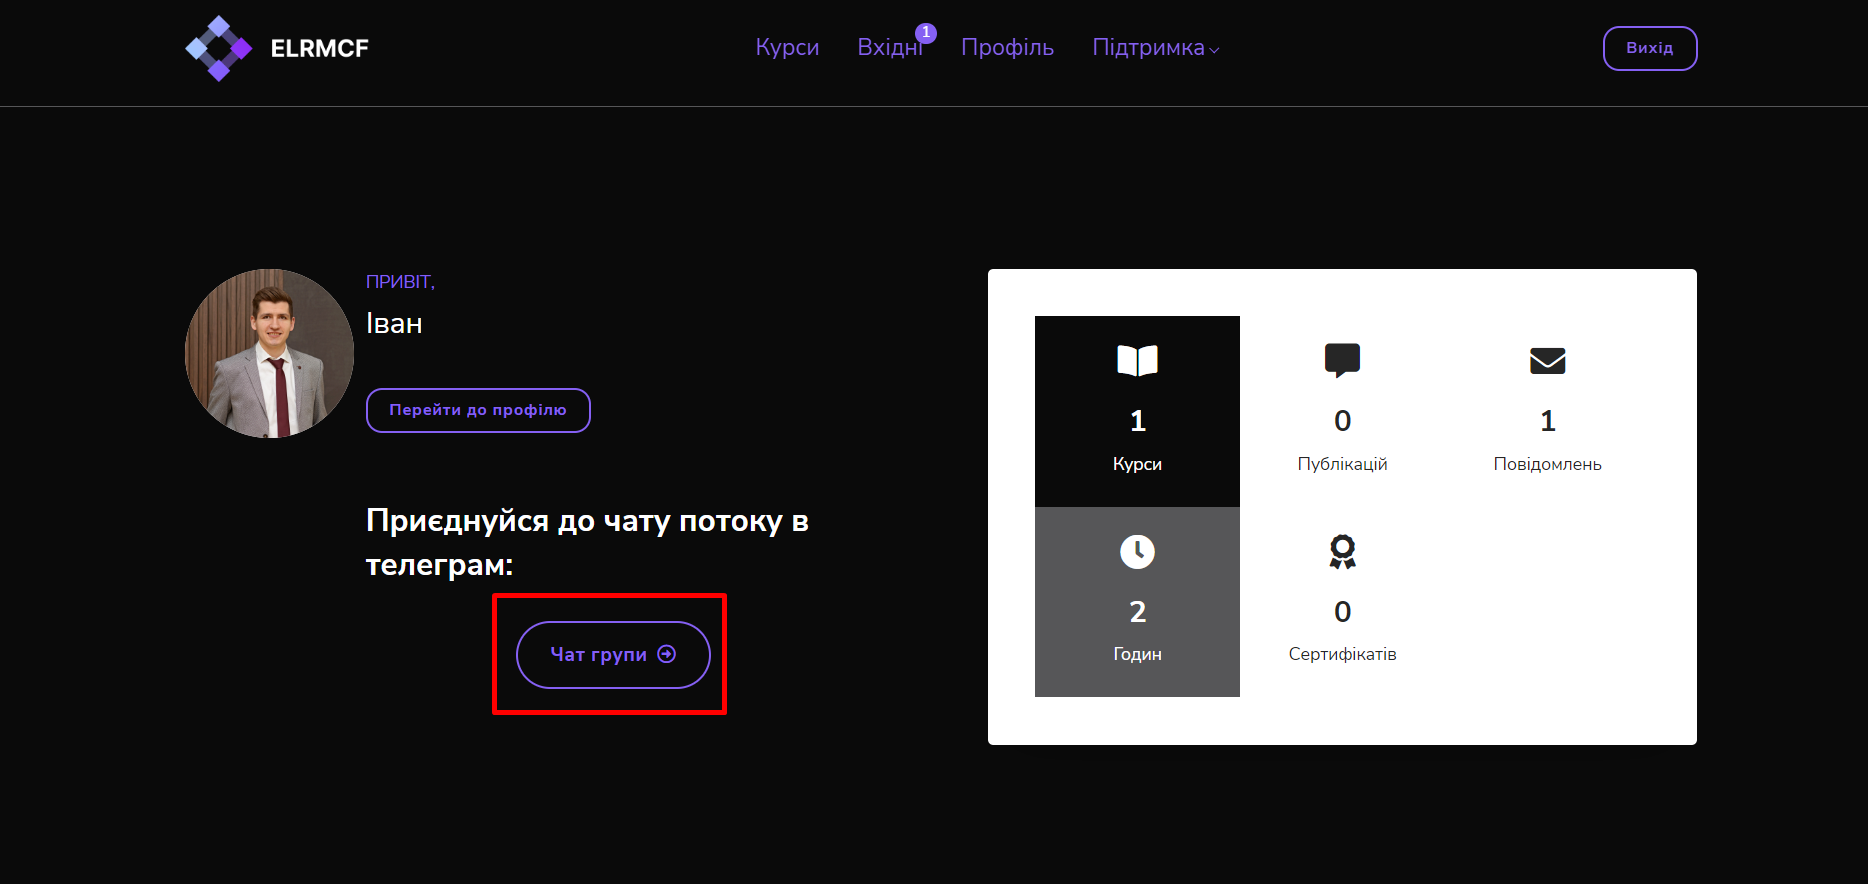Open the Чат групи telegram button
Screen dimensions: 1868x884
[x=613, y=655]
